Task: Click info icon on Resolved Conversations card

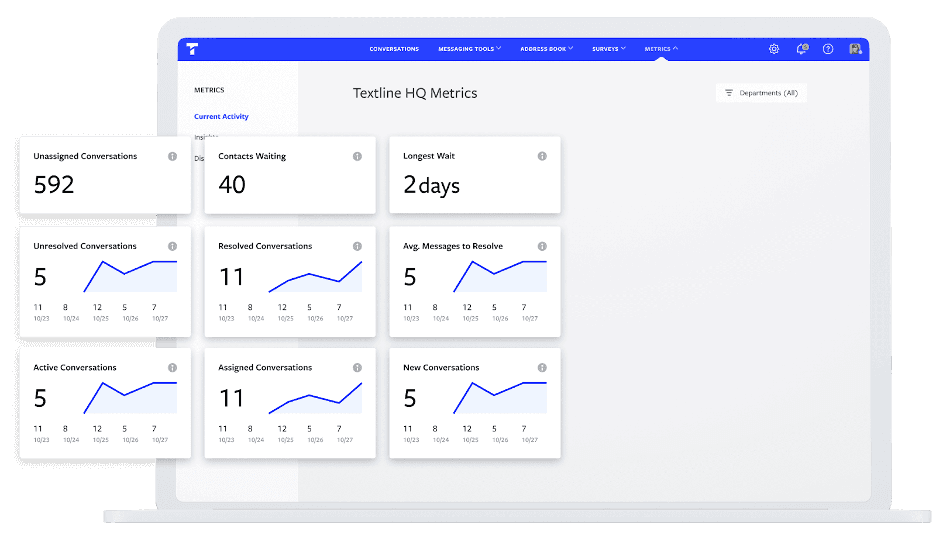Action: pyautogui.click(x=357, y=246)
